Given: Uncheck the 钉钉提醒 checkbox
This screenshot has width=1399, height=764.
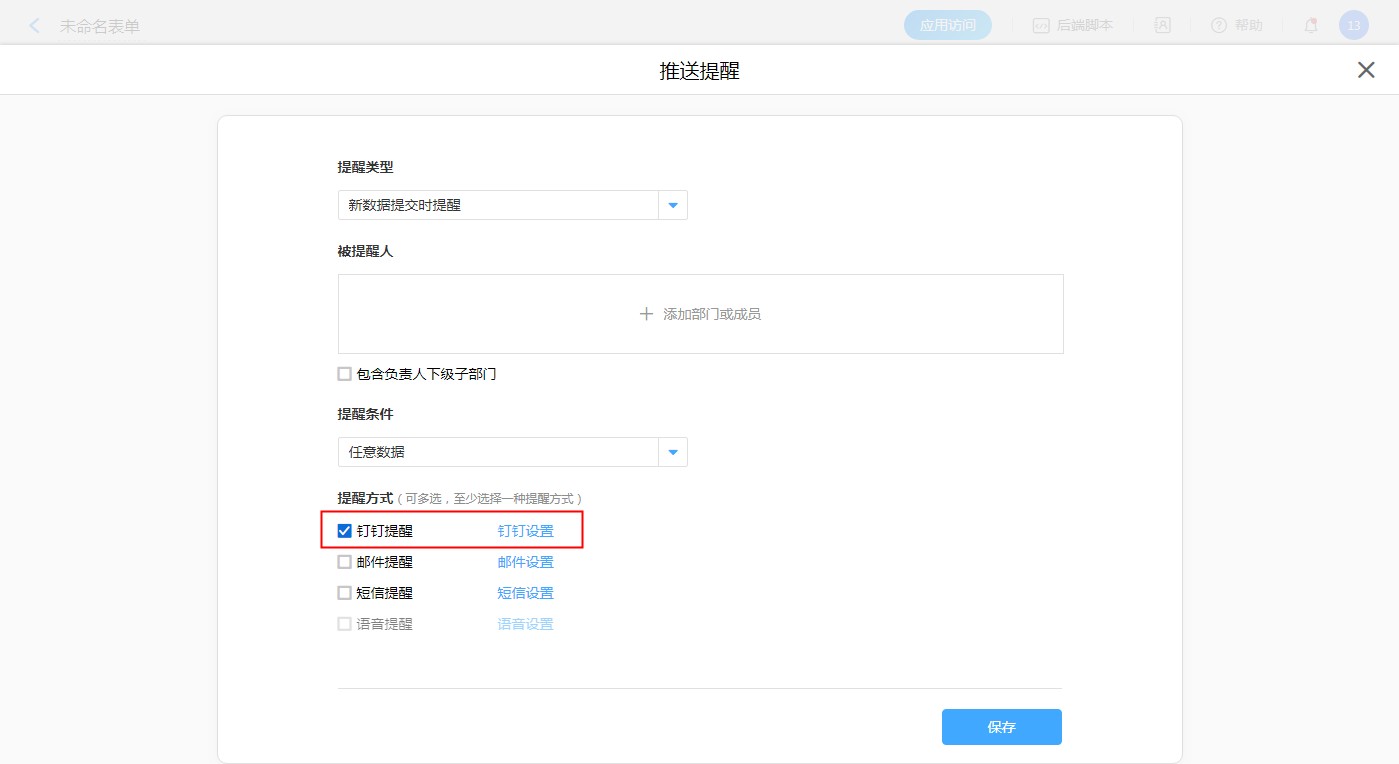Looking at the screenshot, I should [345, 531].
